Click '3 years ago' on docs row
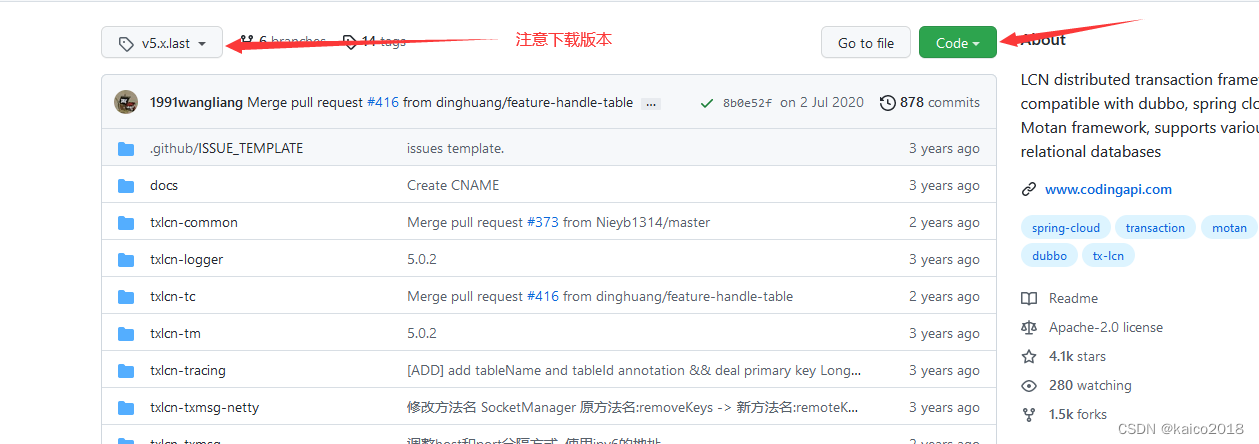1259x444 pixels. (944, 185)
